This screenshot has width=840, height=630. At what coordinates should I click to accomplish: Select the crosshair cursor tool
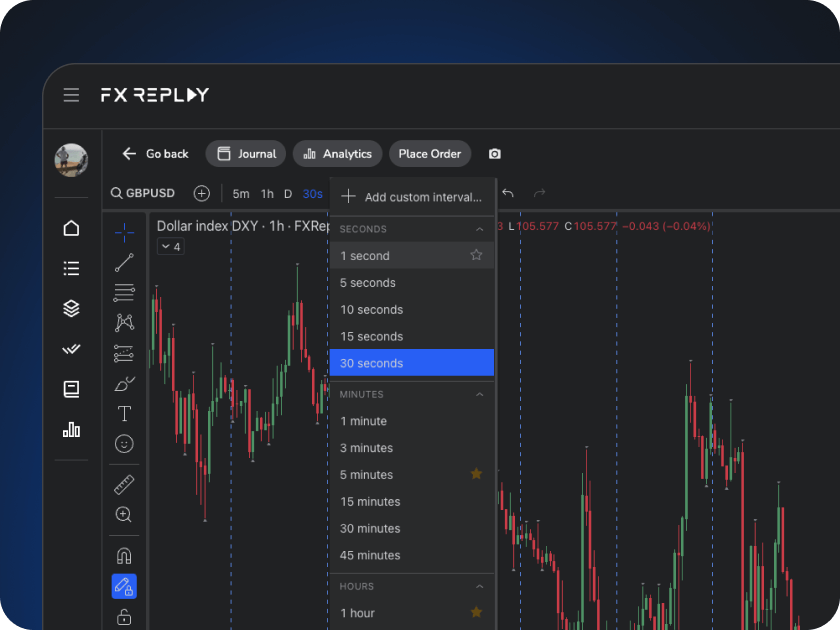[124, 233]
